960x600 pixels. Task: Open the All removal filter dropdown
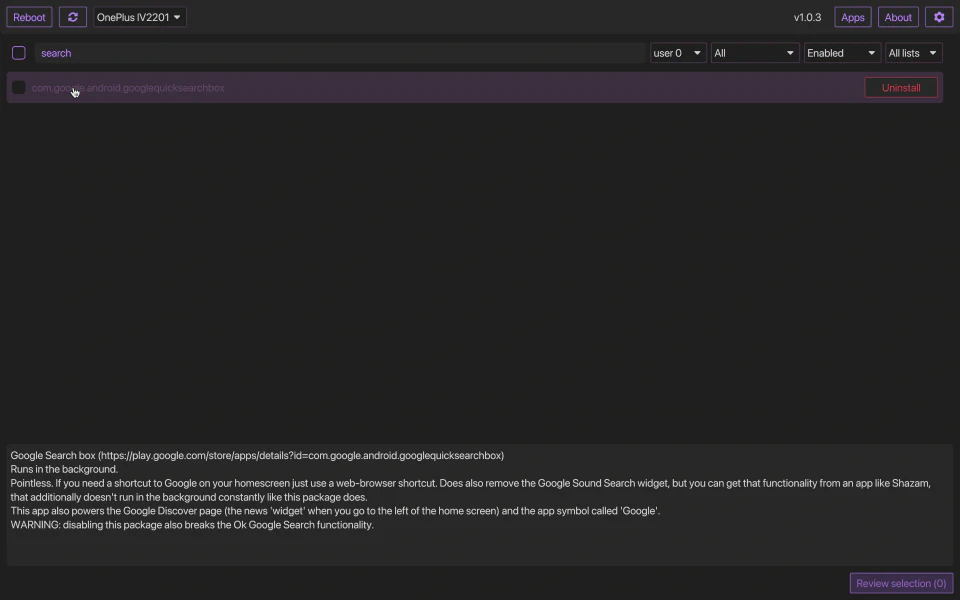754,53
